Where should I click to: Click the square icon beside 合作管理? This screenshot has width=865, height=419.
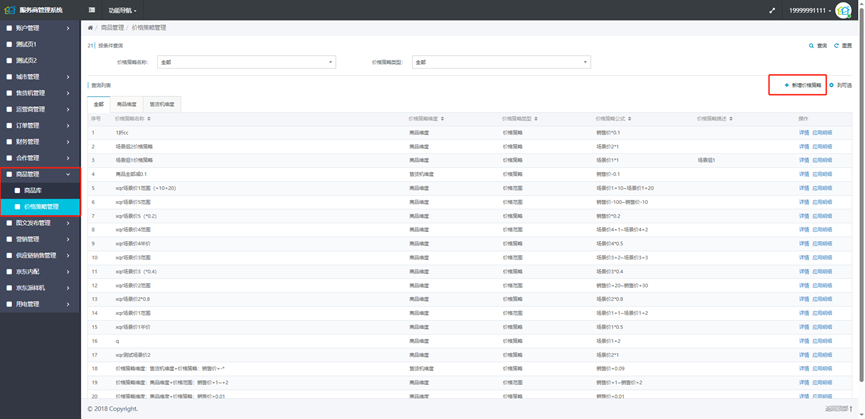coord(9,158)
